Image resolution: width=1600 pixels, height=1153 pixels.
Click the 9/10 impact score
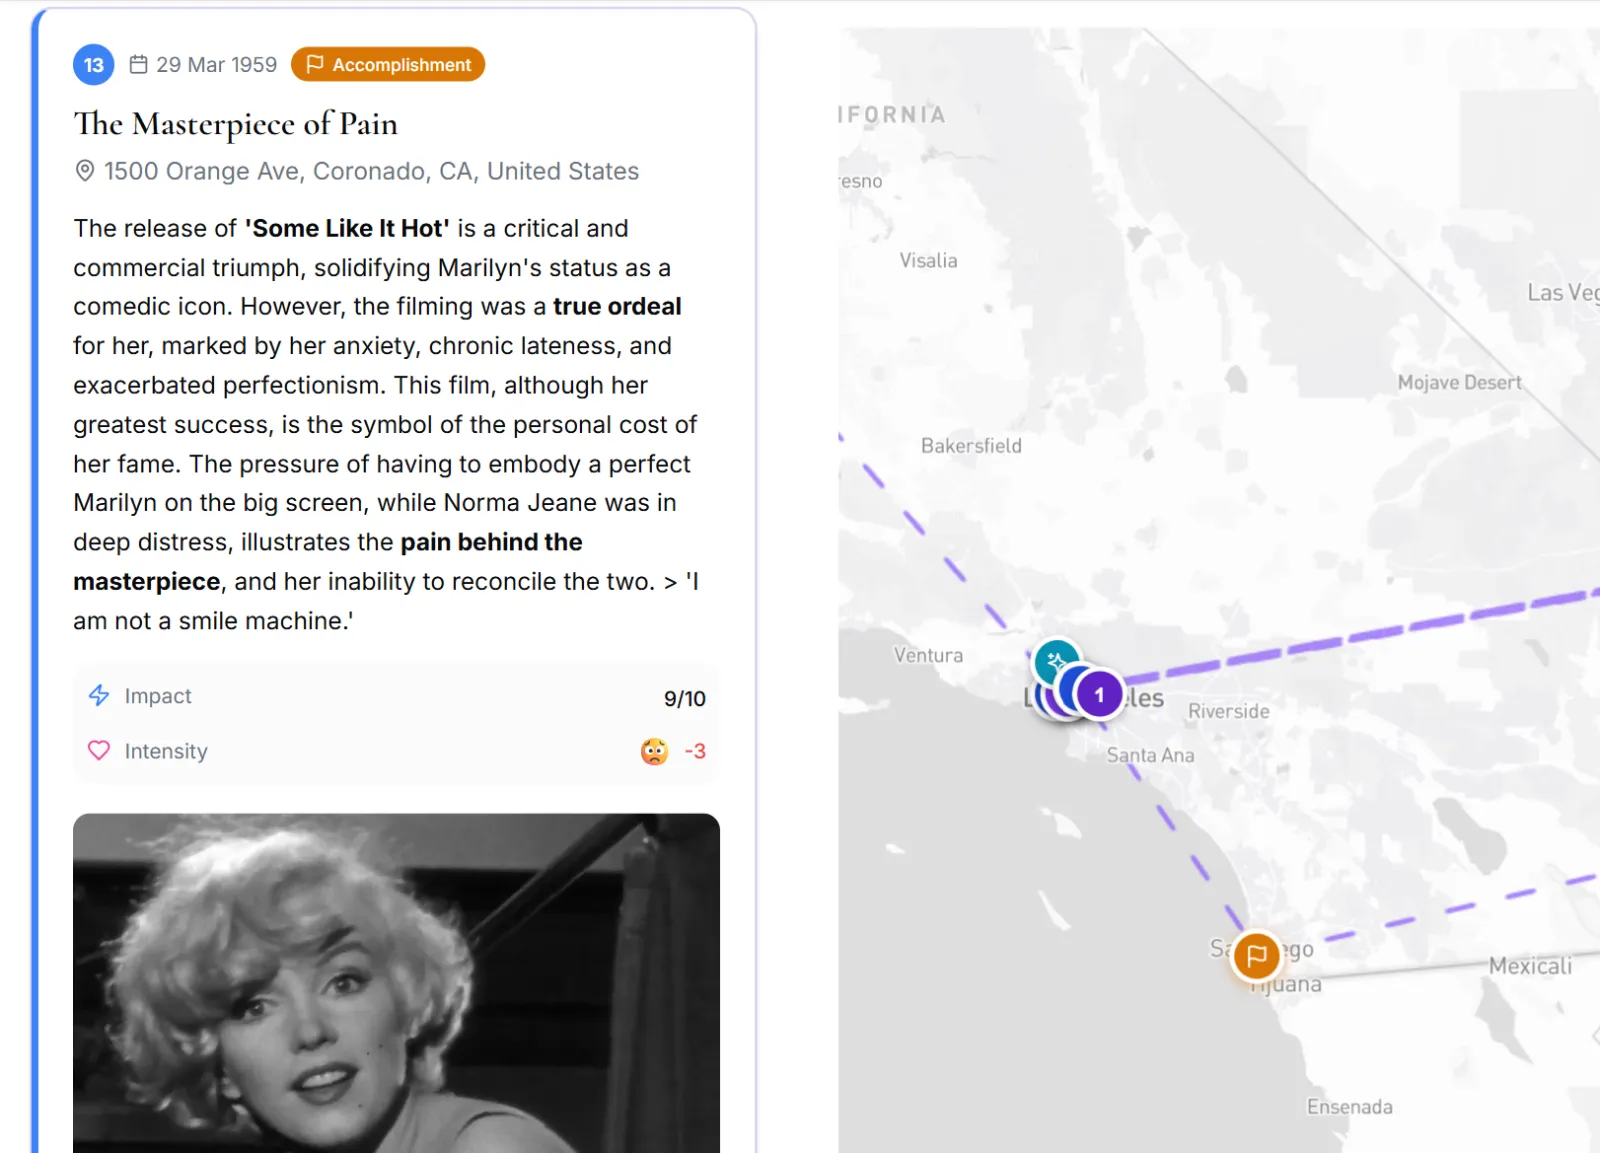[685, 699]
